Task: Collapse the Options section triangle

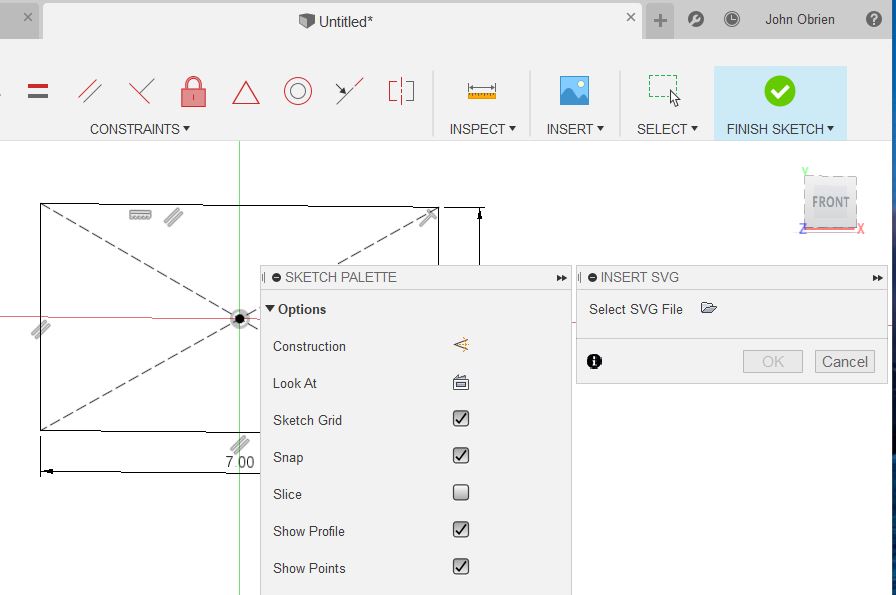Action: click(270, 309)
